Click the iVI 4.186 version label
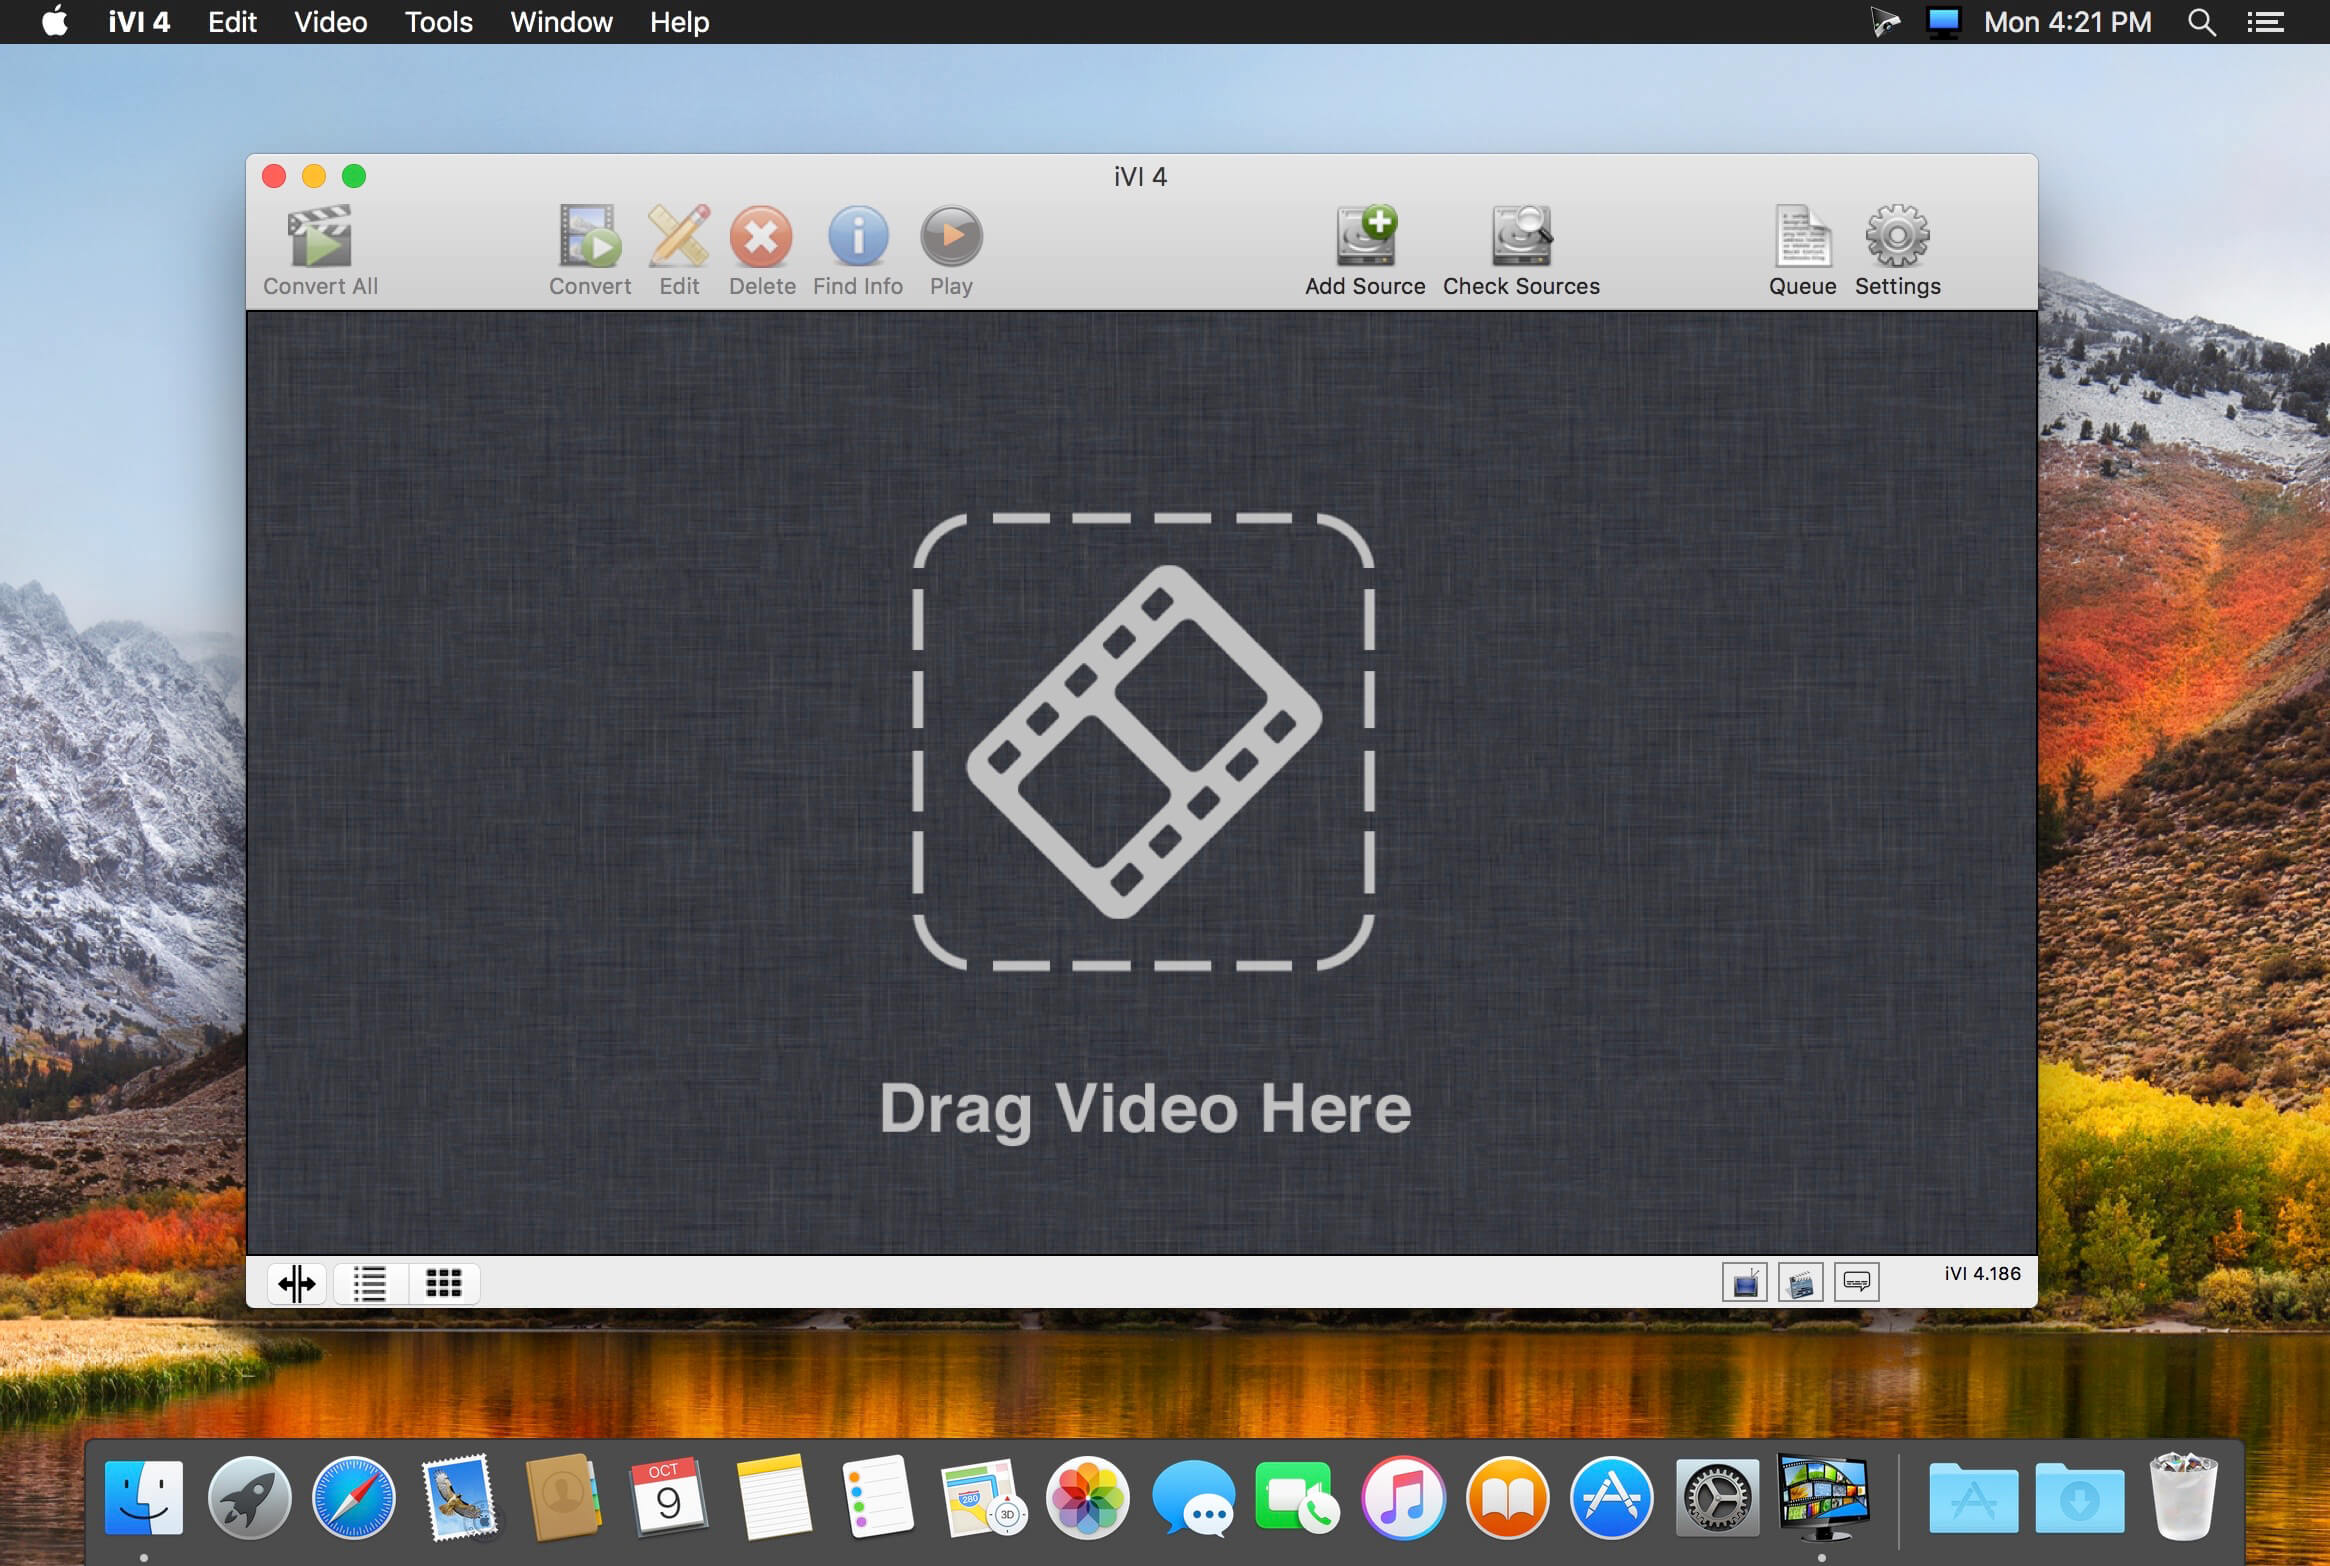Image resolution: width=2330 pixels, height=1566 pixels. click(x=1982, y=1273)
